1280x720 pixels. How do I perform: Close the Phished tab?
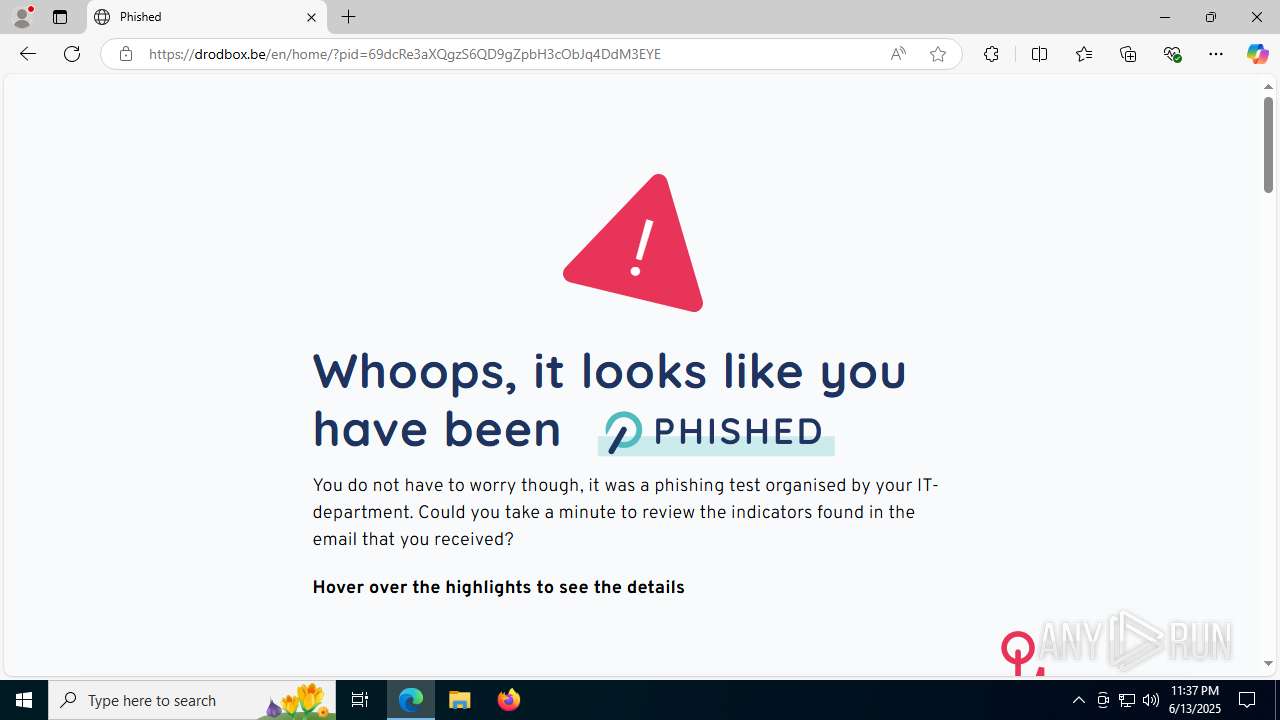pos(311,17)
